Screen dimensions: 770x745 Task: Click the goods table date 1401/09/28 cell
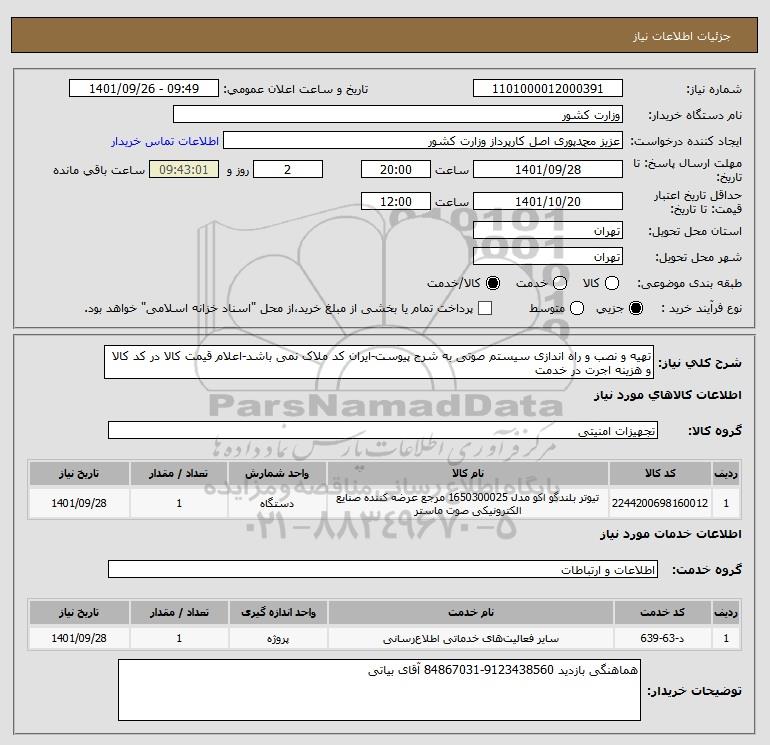(x=79, y=503)
